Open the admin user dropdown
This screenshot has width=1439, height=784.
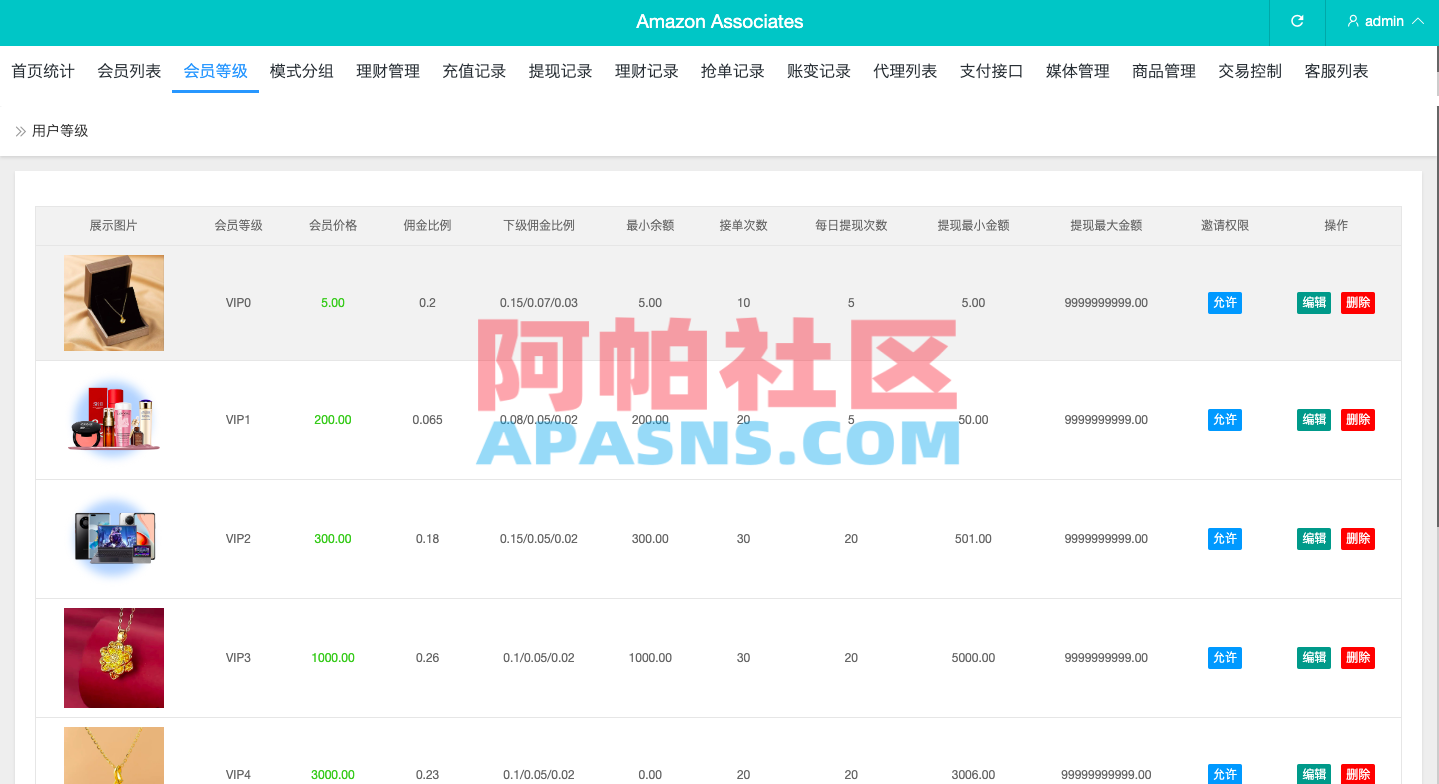click(x=1385, y=21)
